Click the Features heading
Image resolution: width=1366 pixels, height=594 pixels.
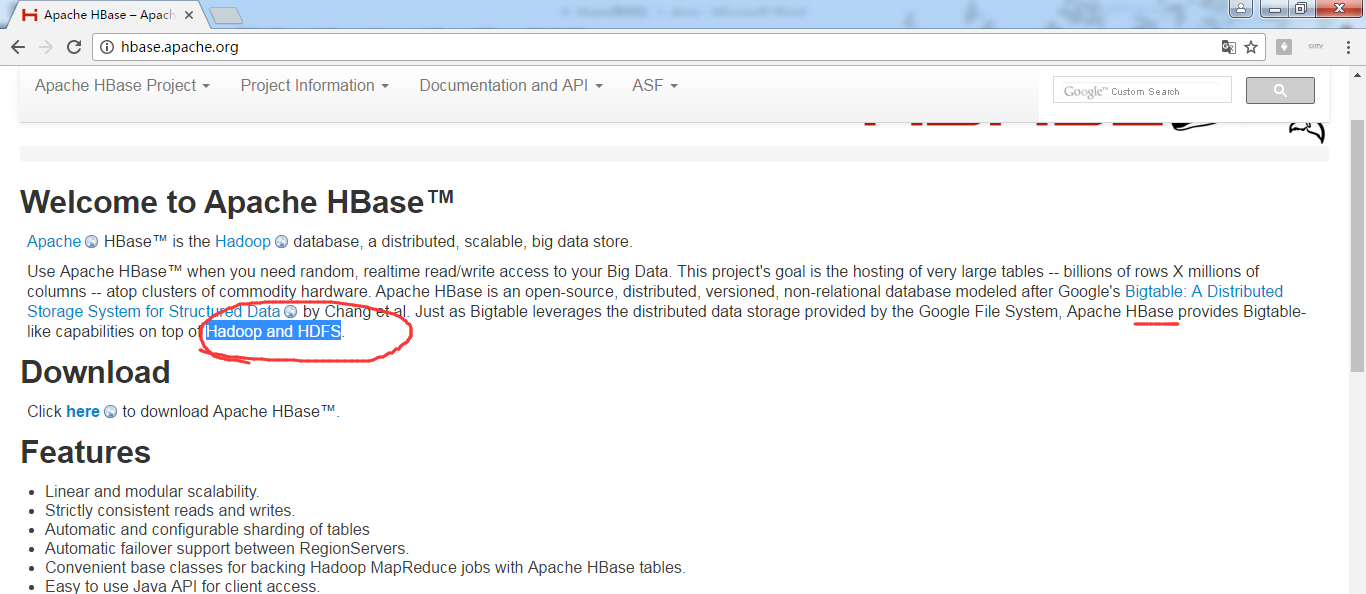(x=85, y=452)
